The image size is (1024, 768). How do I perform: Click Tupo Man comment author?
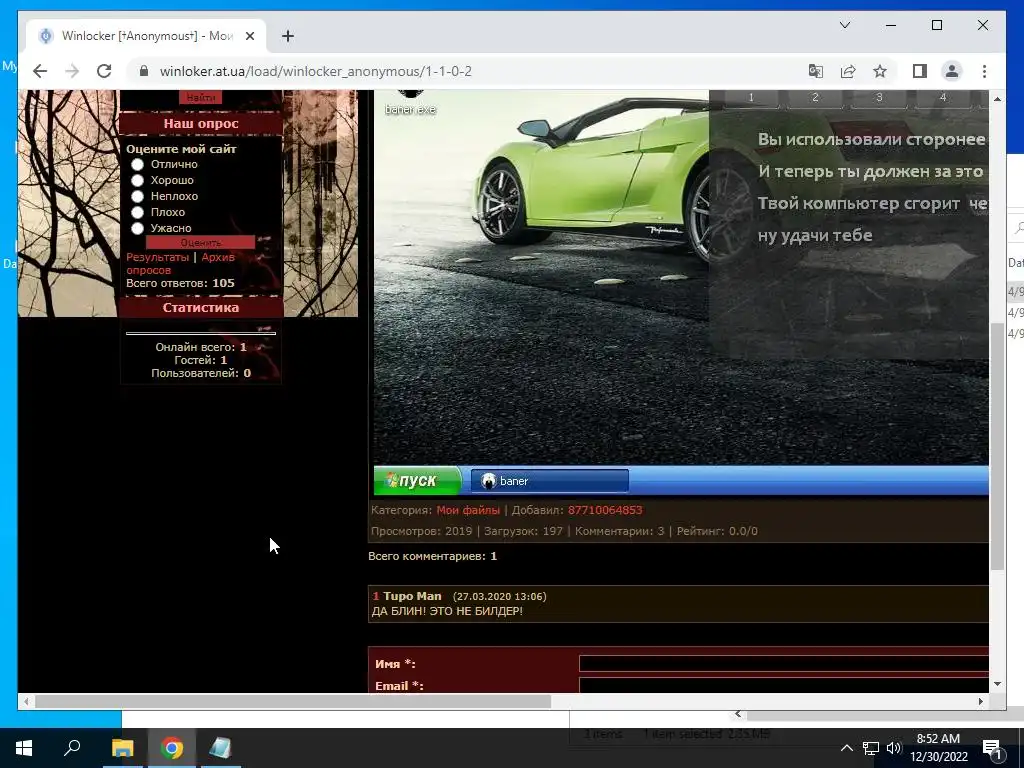(412, 596)
